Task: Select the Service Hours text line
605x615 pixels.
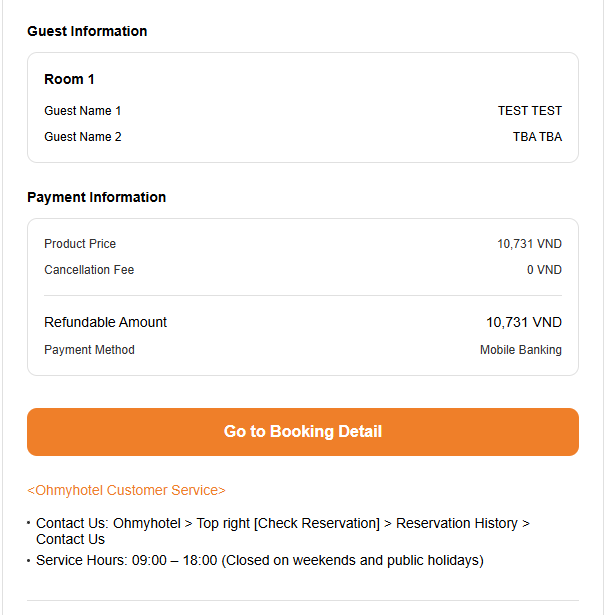Action: tap(259, 560)
